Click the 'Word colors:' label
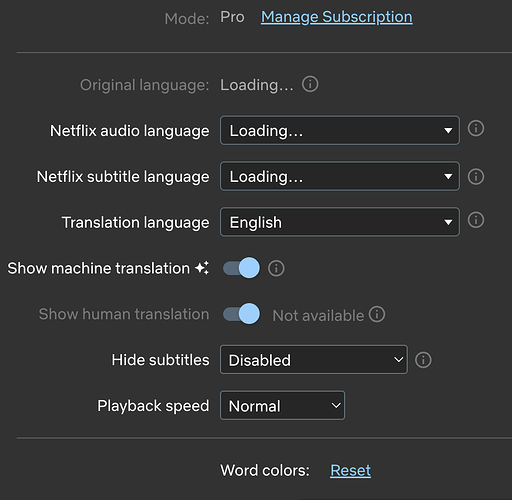This screenshot has width=512, height=500. pyautogui.click(x=265, y=471)
